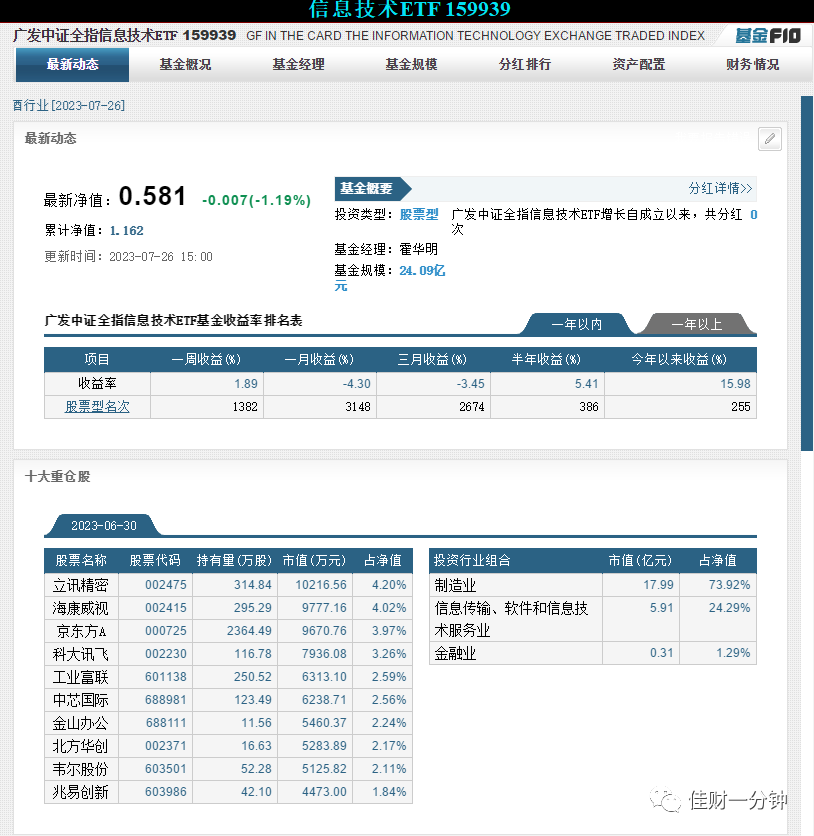Click market value 10216.56
Image resolution: width=814 pixels, height=836 pixels.
pos(321,585)
